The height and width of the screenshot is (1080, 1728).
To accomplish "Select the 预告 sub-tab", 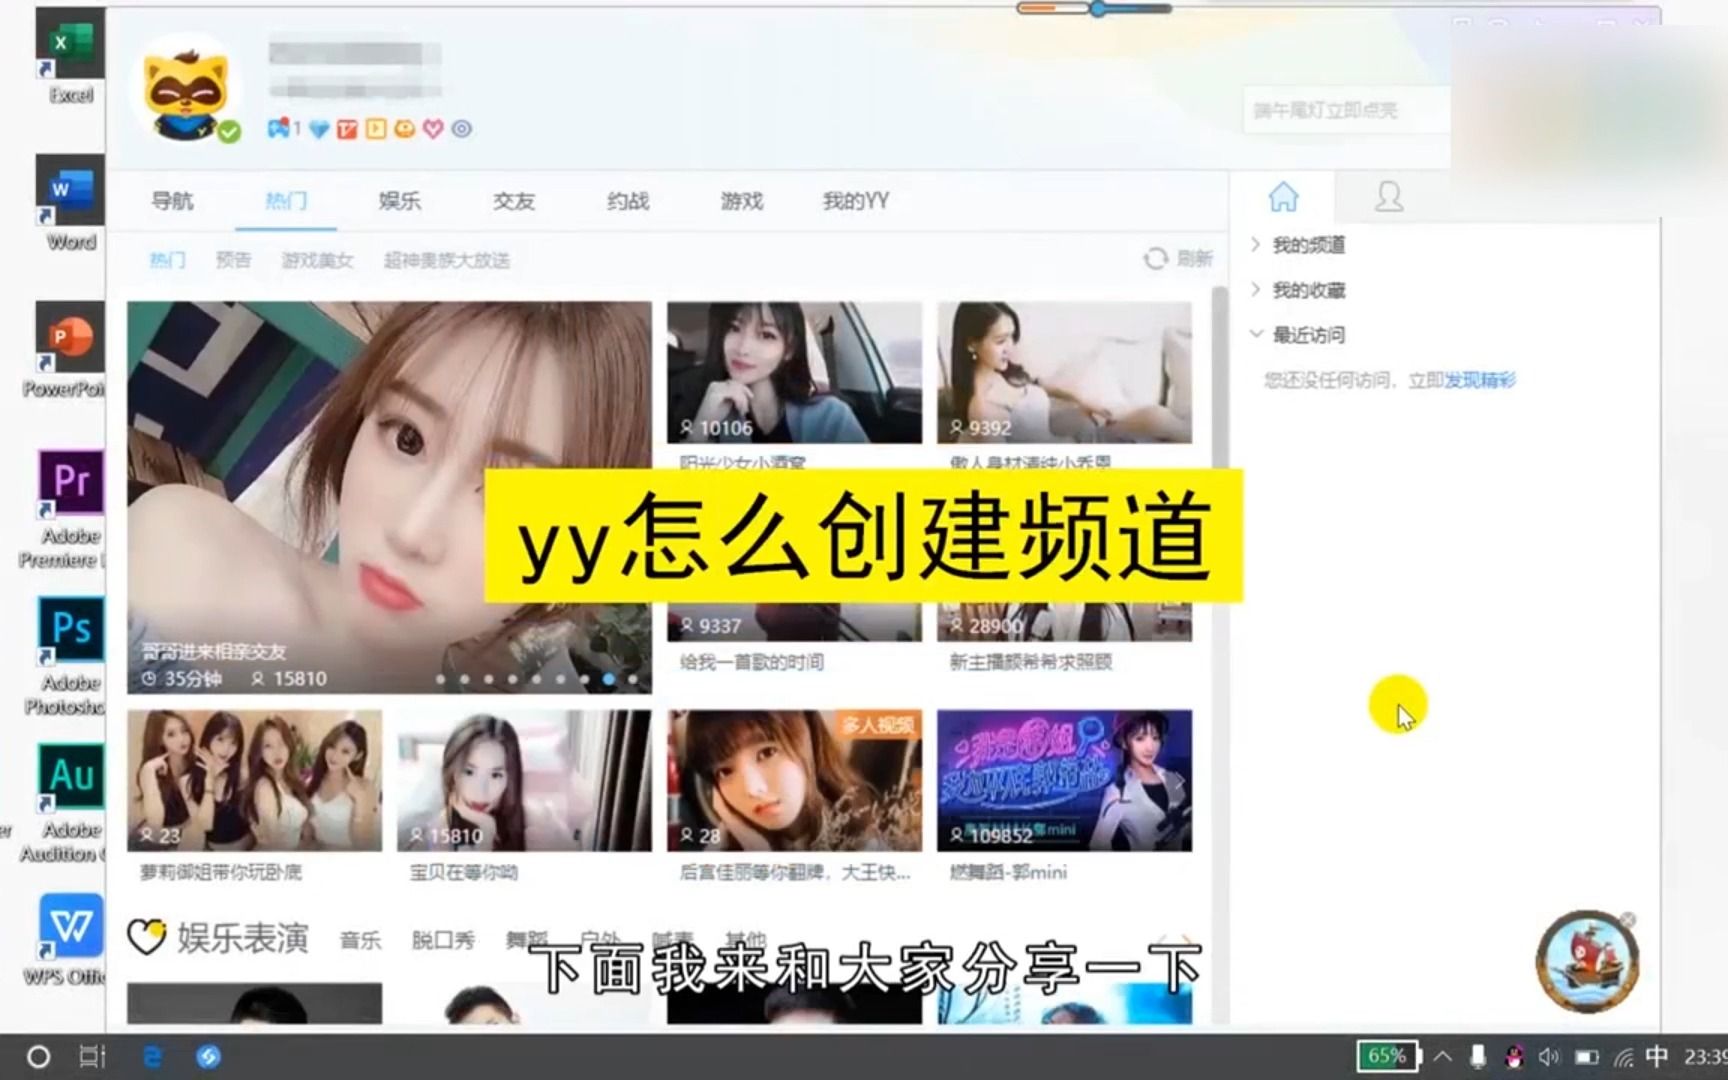I will tap(234, 260).
